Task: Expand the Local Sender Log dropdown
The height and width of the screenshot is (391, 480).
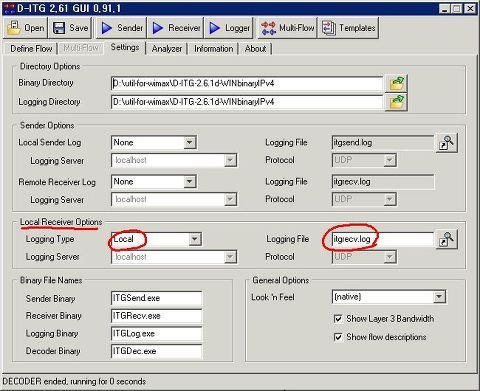Action: click(189, 143)
